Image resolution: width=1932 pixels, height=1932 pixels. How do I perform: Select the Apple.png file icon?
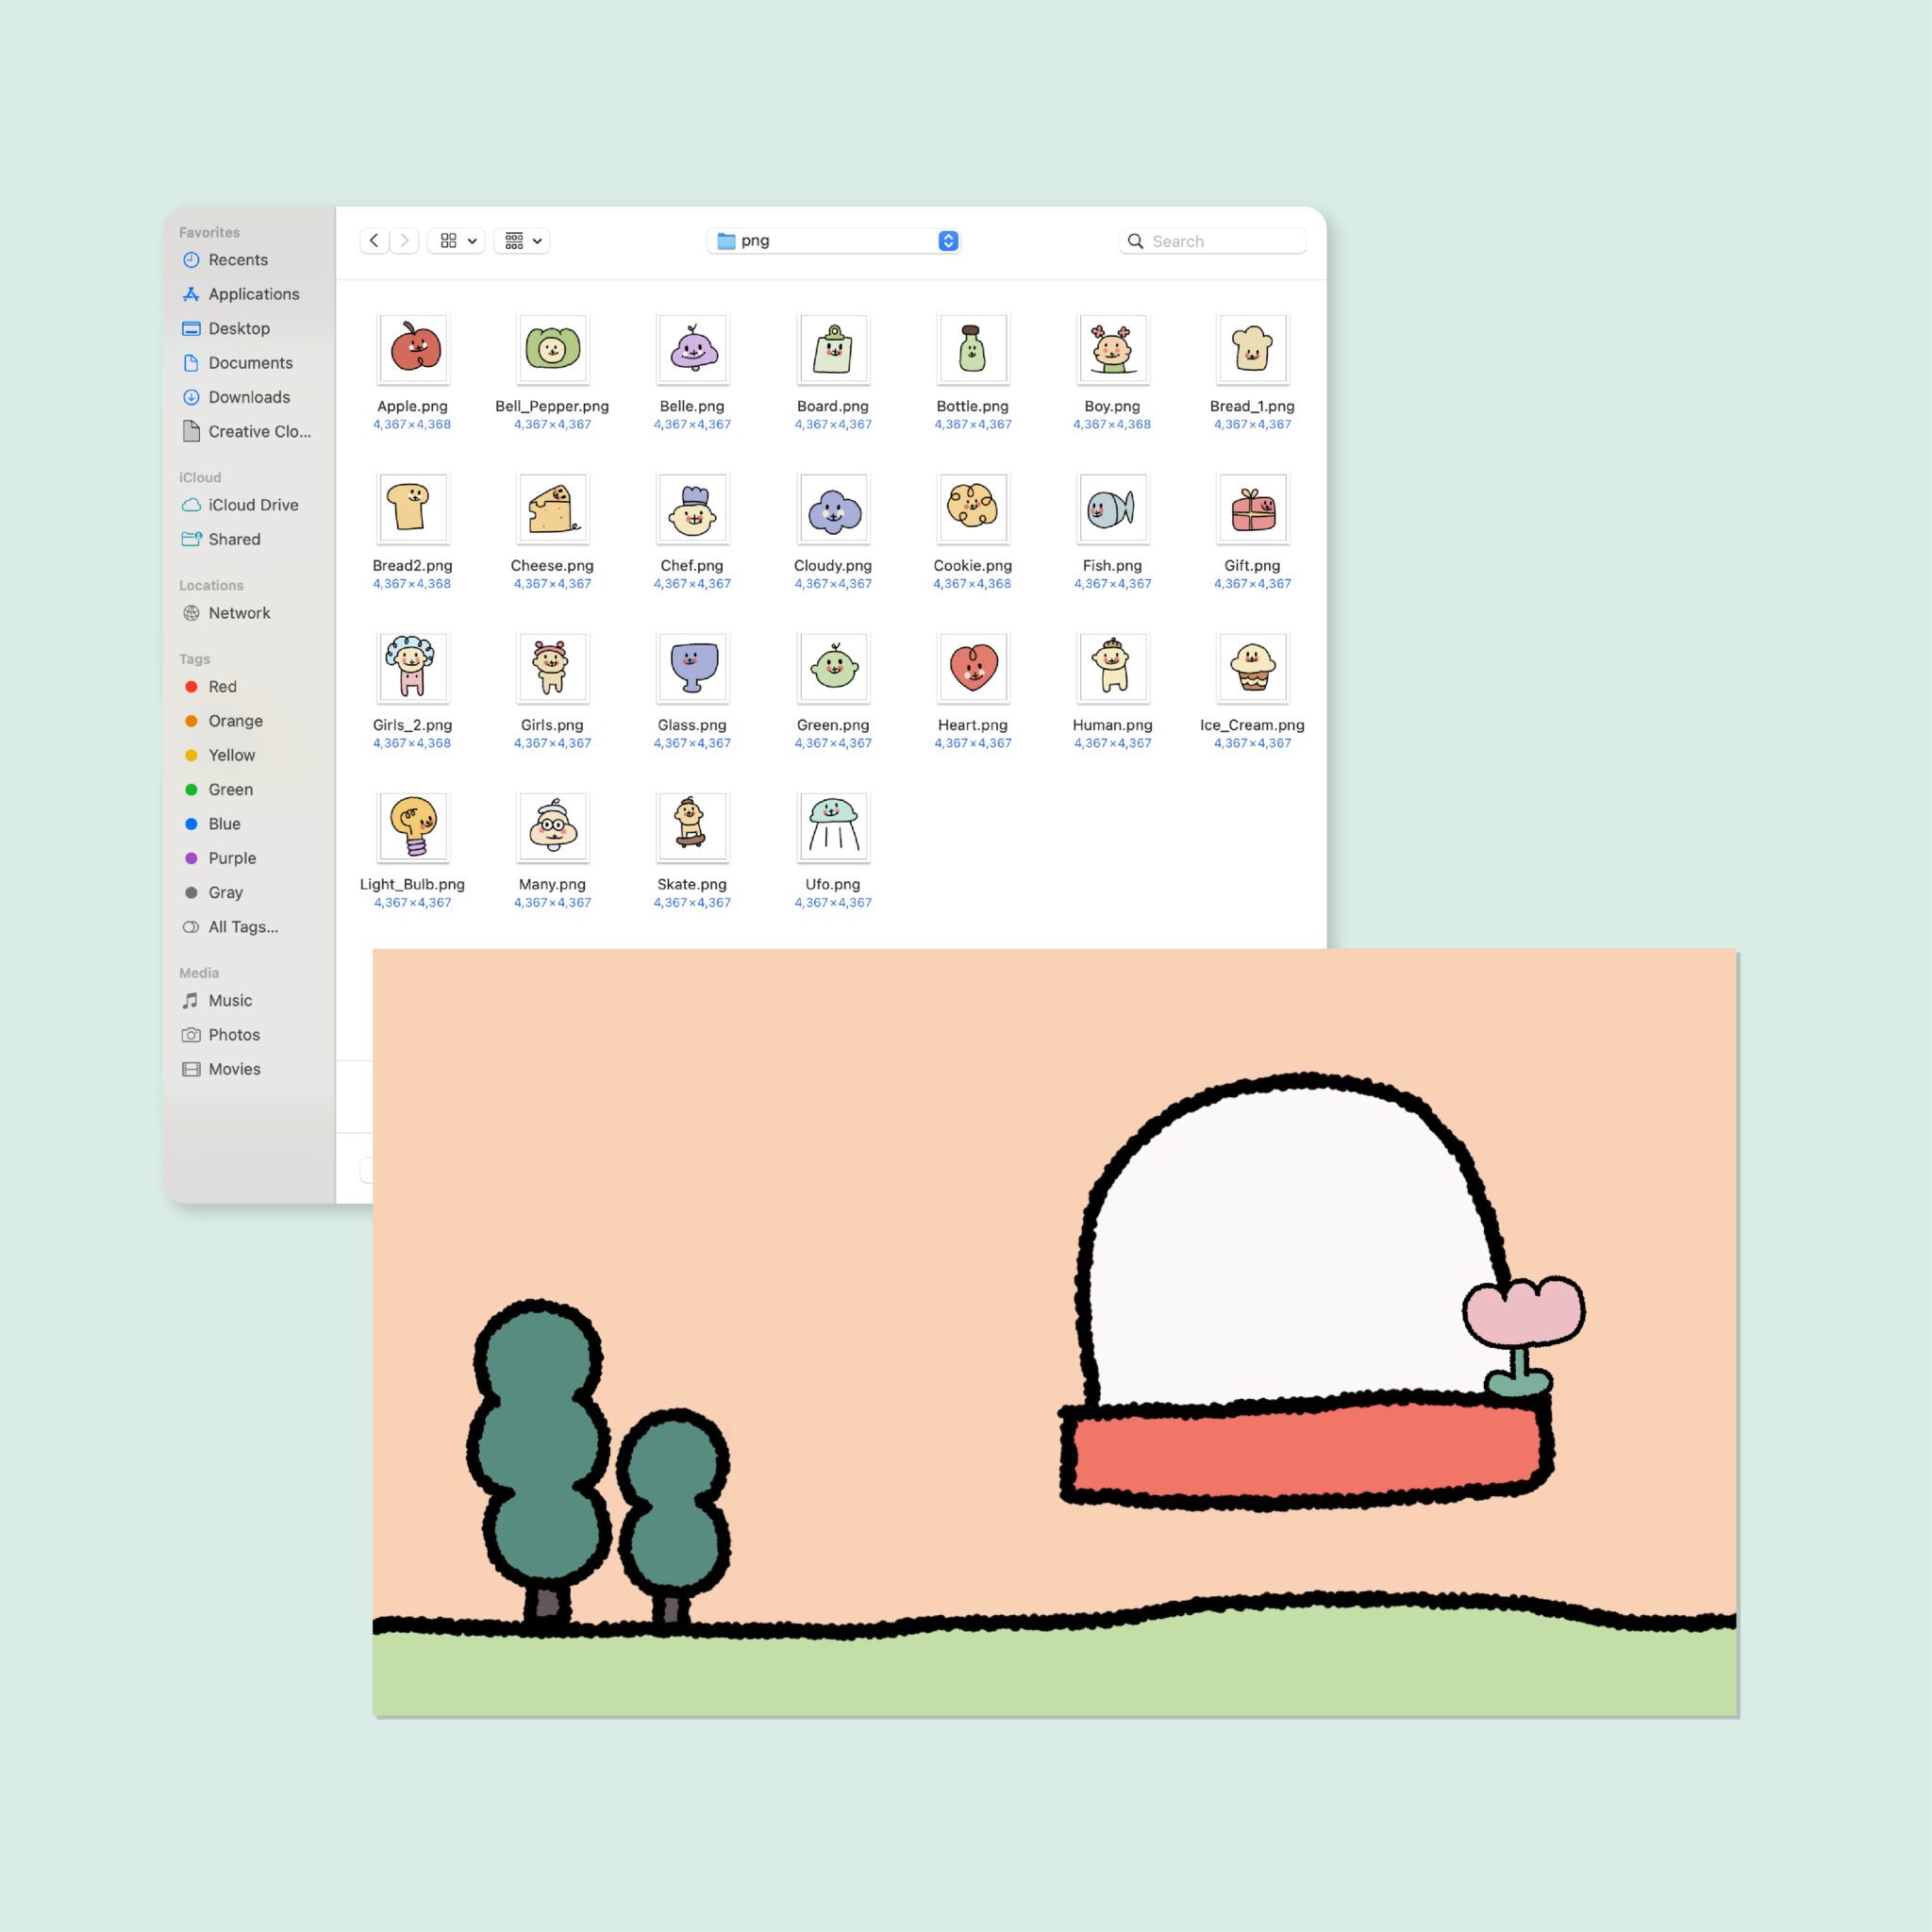pos(413,349)
